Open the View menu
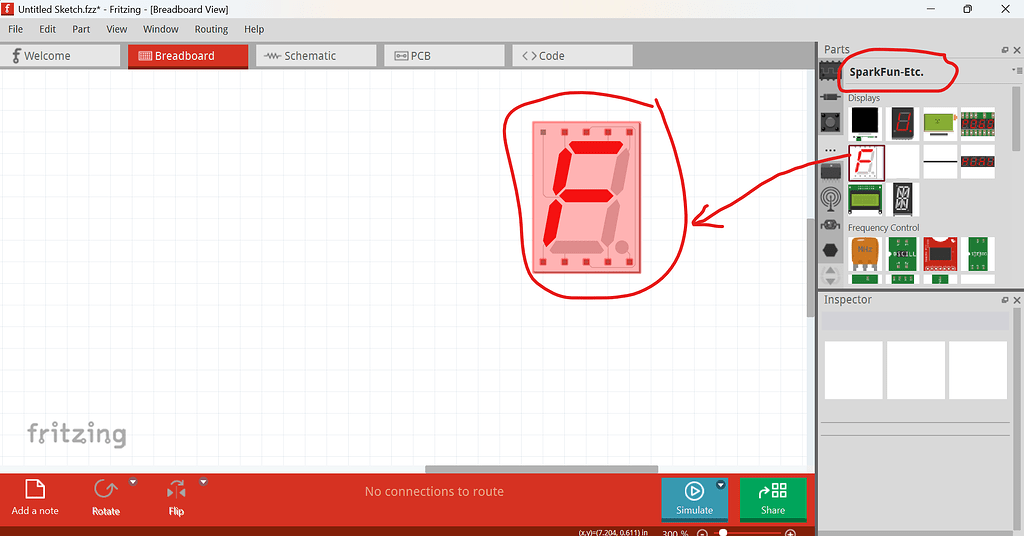Image resolution: width=1024 pixels, height=536 pixels. pos(116,29)
